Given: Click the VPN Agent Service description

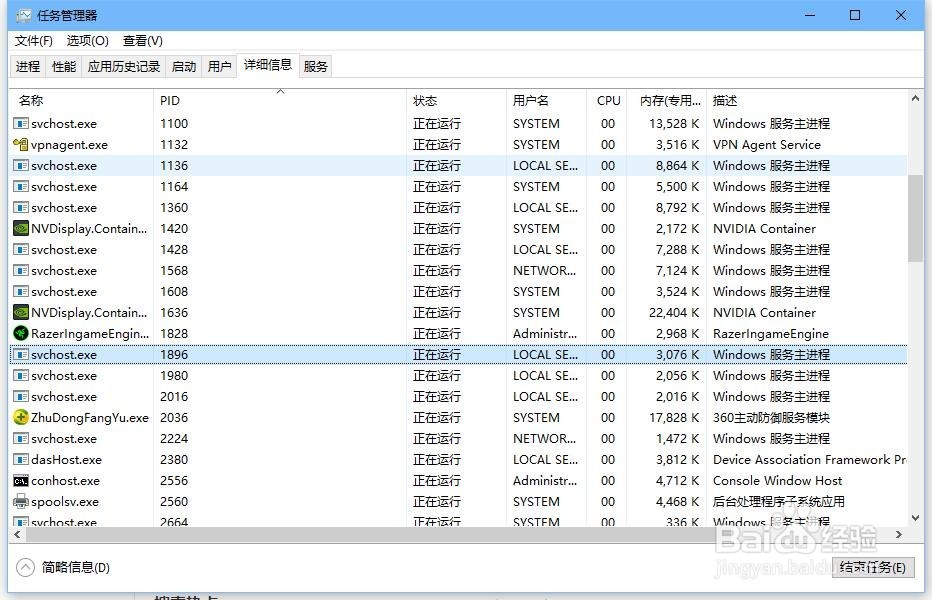Looking at the screenshot, I should pyautogui.click(x=767, y=144).
